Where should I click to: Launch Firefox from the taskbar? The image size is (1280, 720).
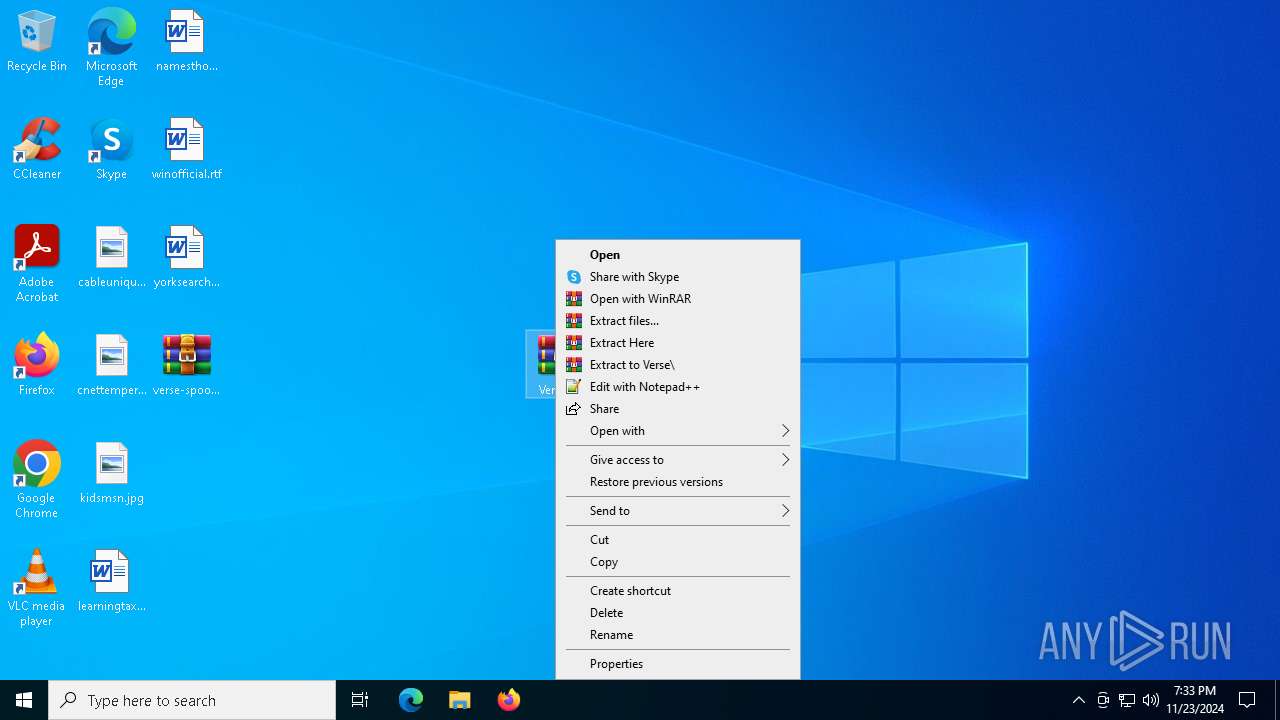click(509, 700)
